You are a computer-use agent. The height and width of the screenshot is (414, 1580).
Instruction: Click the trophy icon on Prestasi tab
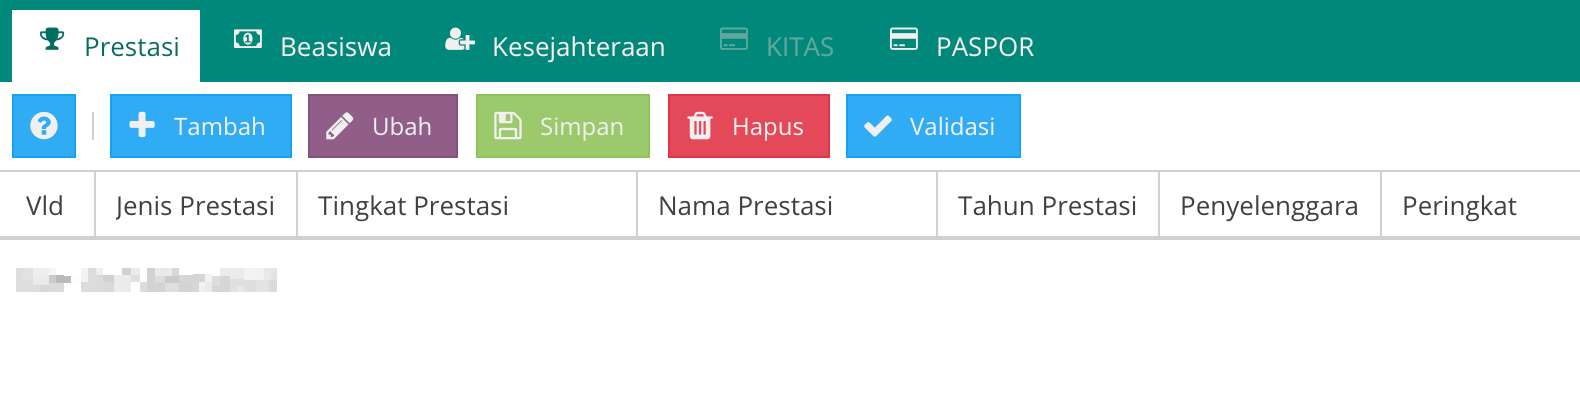(x=52, y=40)
